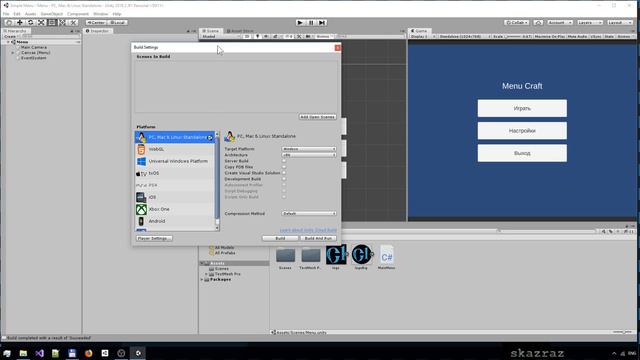Open the cloud services icon button

[x=538, y=22]
